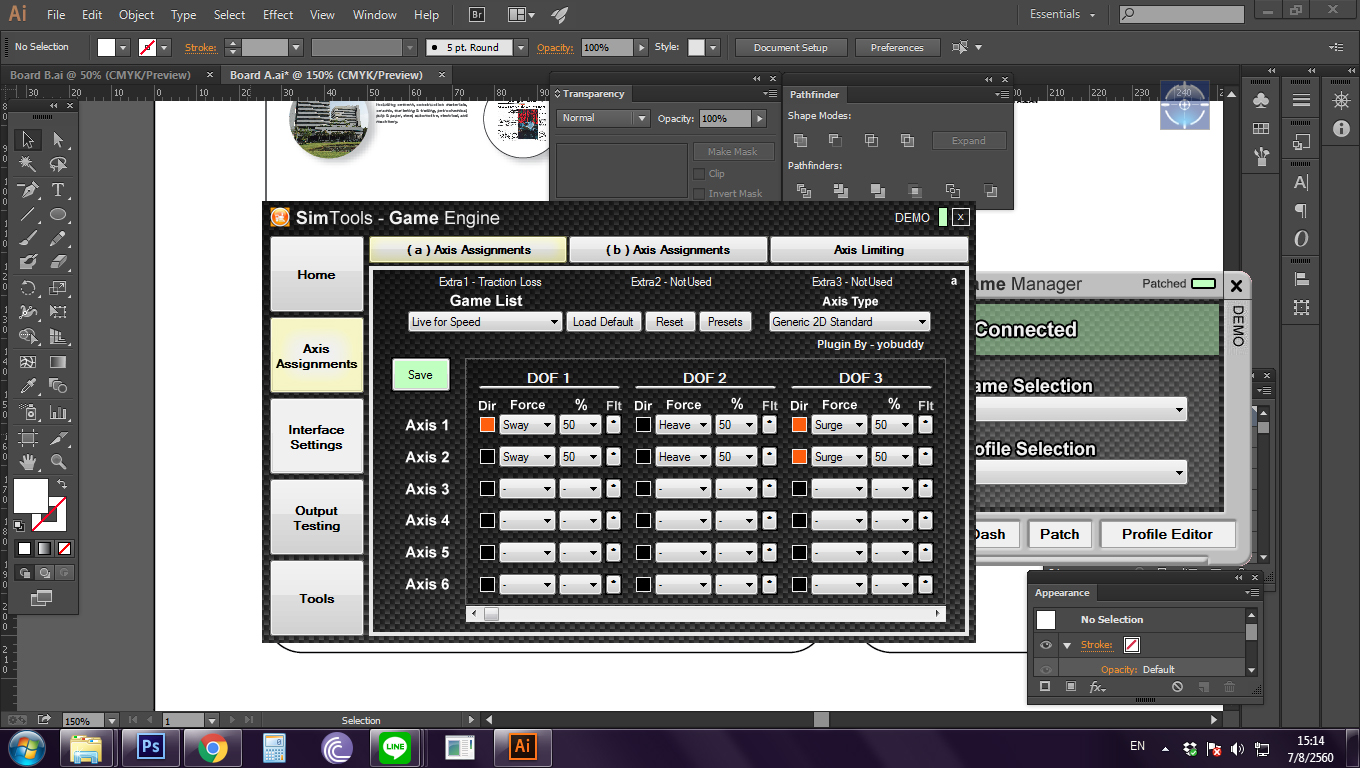This screenshot has width=1360, height=768.
Task: Select the Magic Wand tool
Action: [x=28, y=165]
